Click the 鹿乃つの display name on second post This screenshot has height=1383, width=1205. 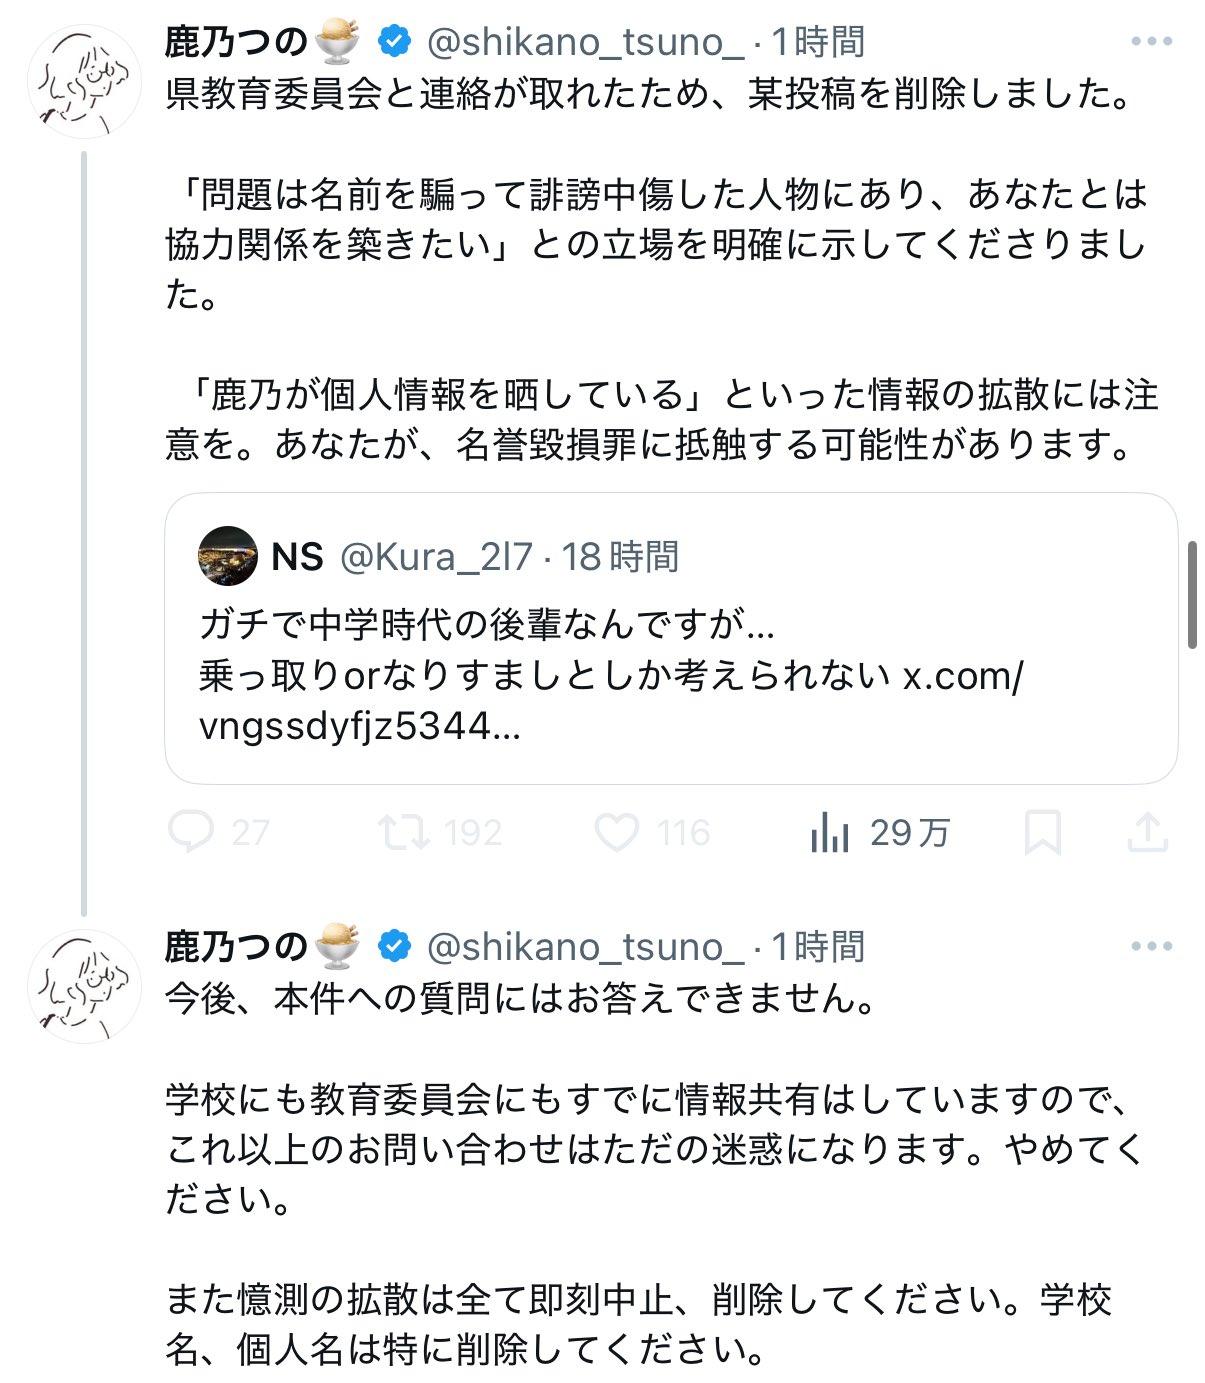[236, 946]
